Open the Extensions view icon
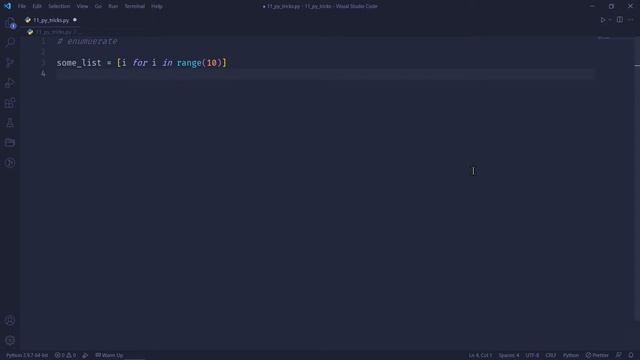Viewport: 640px width, 360px height. pyautogui.click(x=10, y=103)
